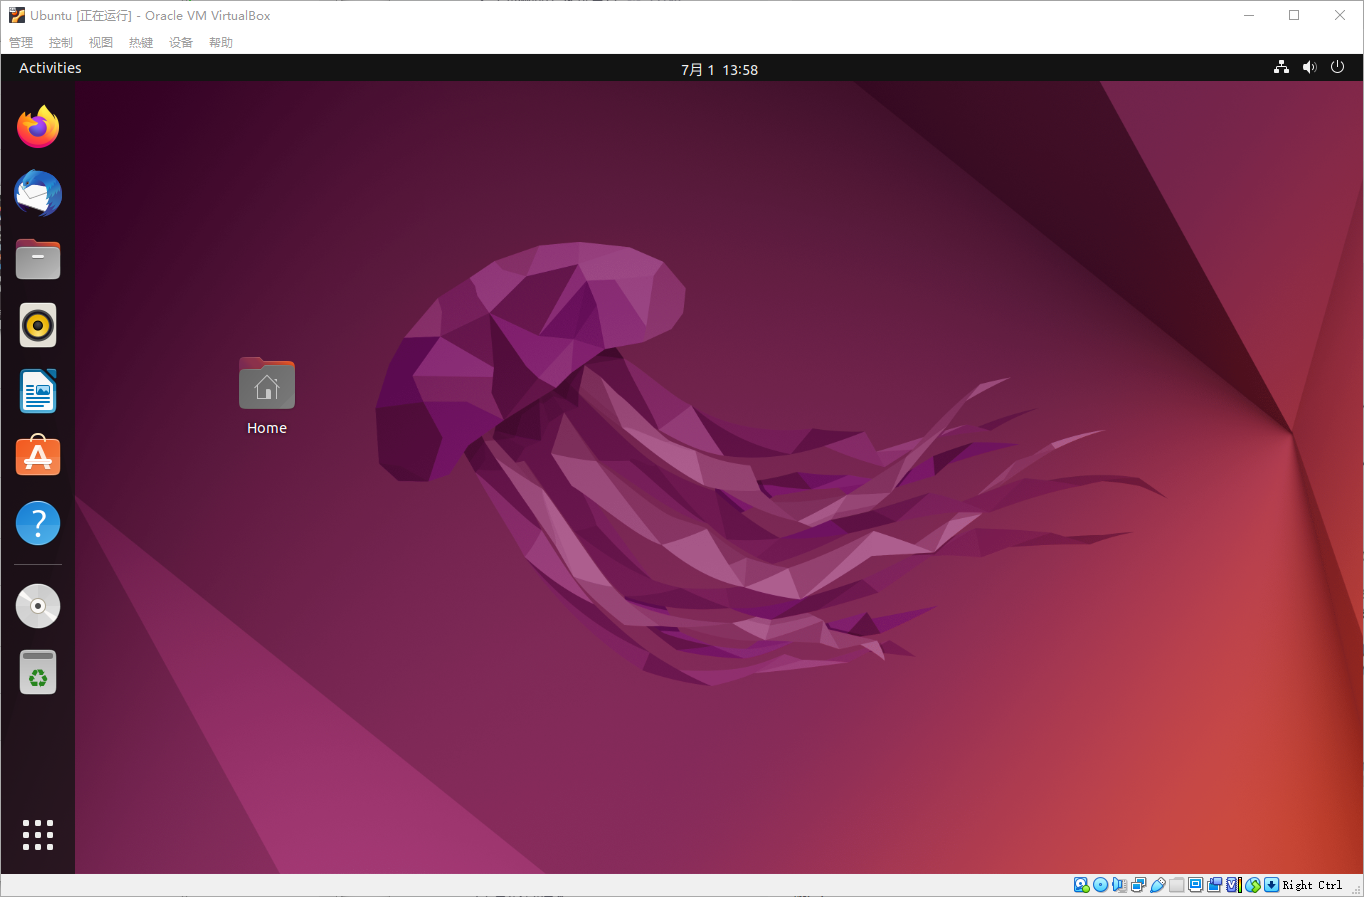
Task: Maximize the VirtualBox window
Action: [x=1294, y=15]
